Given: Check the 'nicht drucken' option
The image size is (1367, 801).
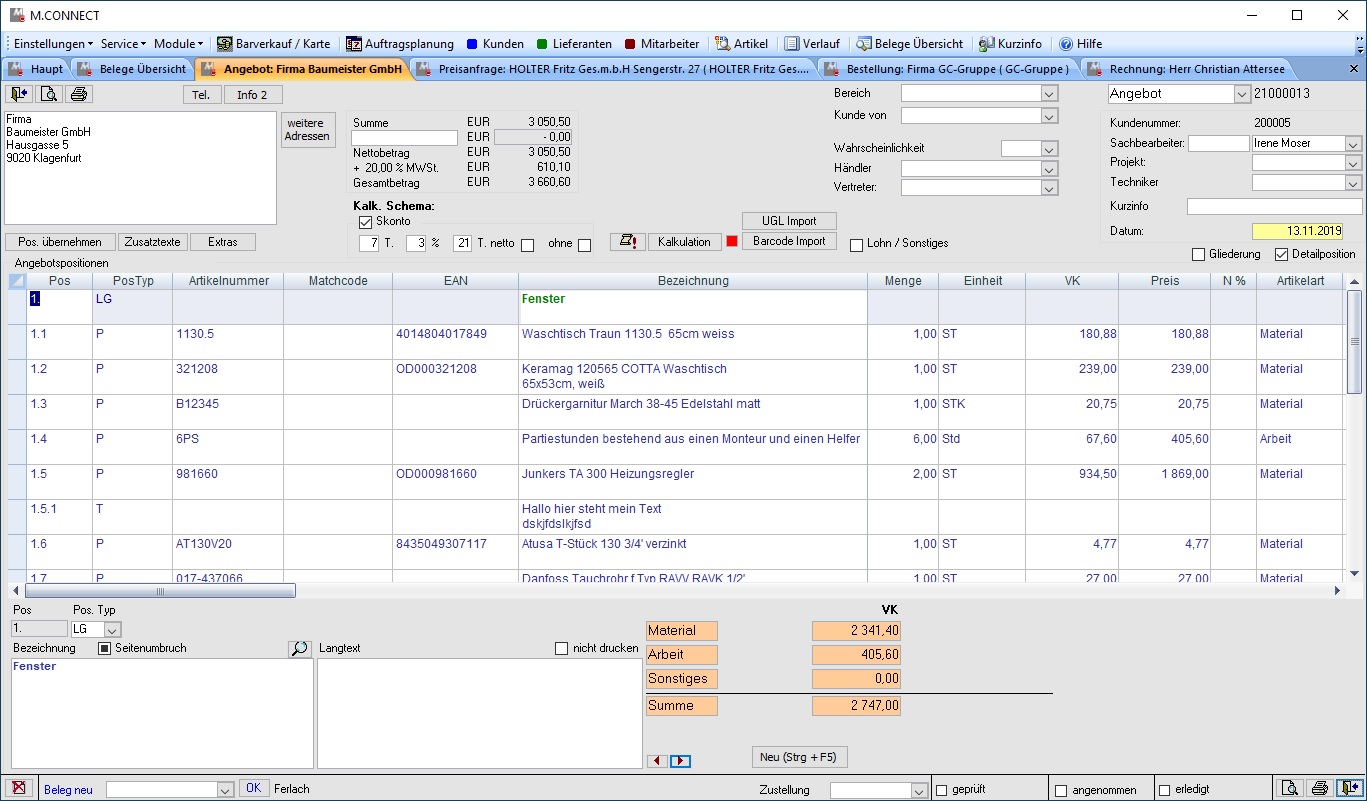Looking at the screenshot, I should (x=561, y=648).
